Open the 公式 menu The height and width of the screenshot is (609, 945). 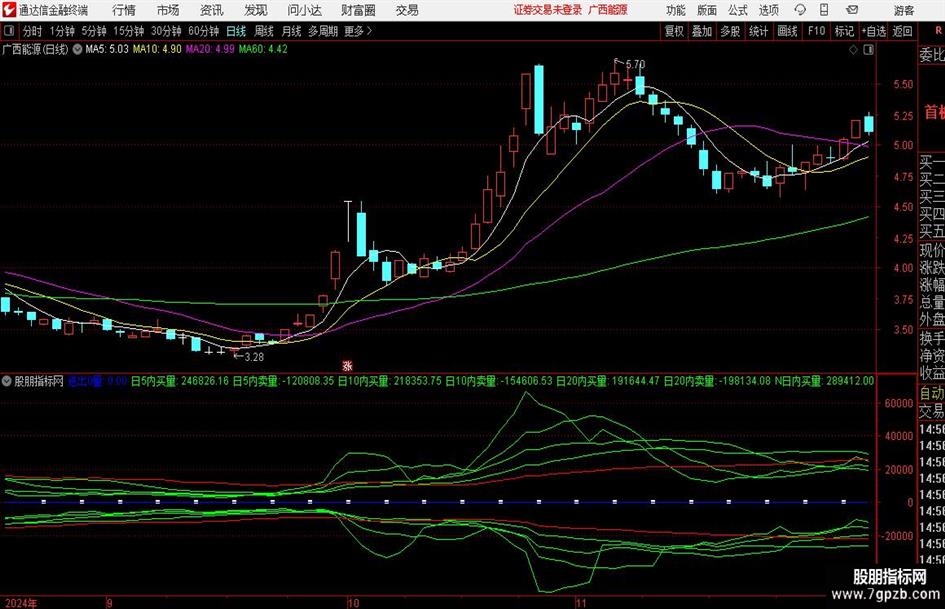click(737, 10)
